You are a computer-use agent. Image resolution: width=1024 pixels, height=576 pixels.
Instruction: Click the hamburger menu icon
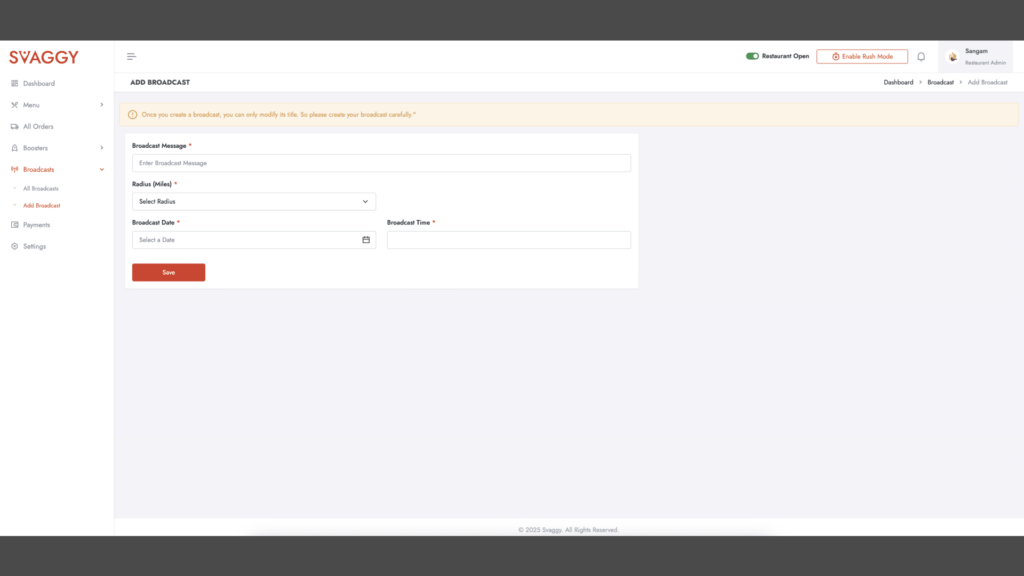pos(131,57)
